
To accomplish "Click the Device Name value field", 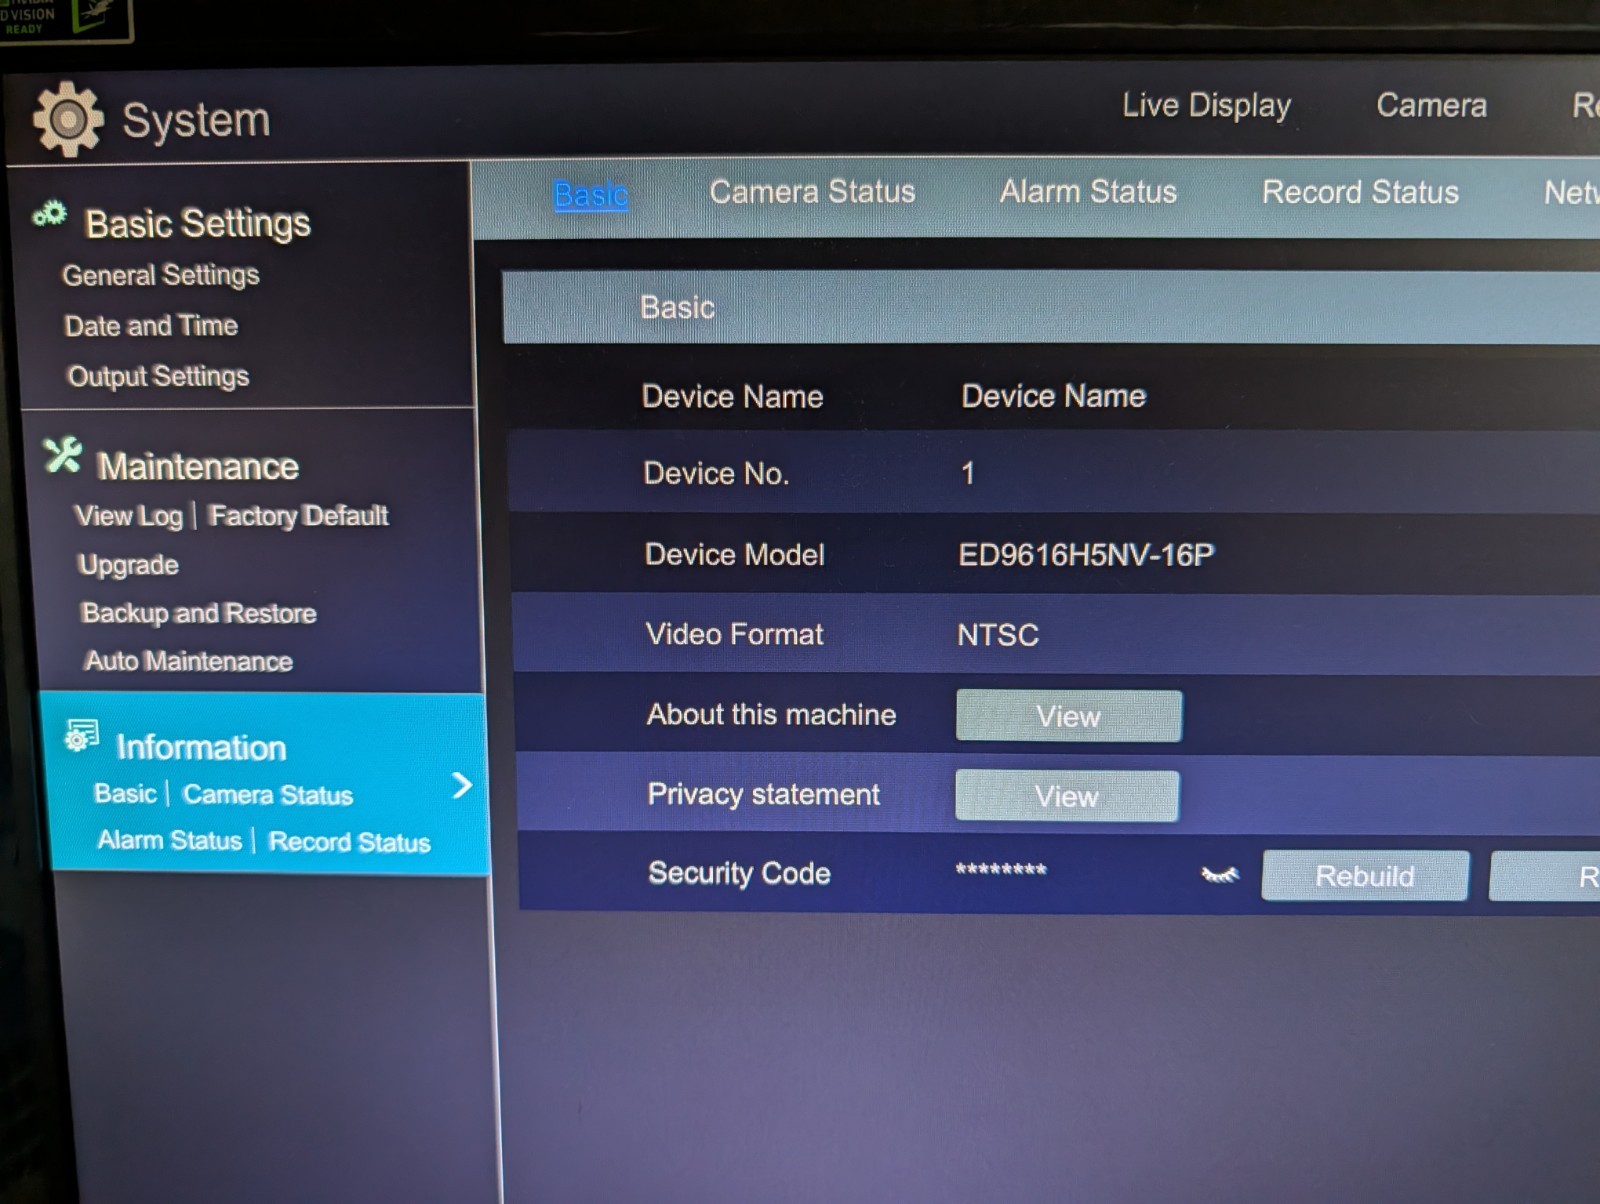I will (1053, 396).
